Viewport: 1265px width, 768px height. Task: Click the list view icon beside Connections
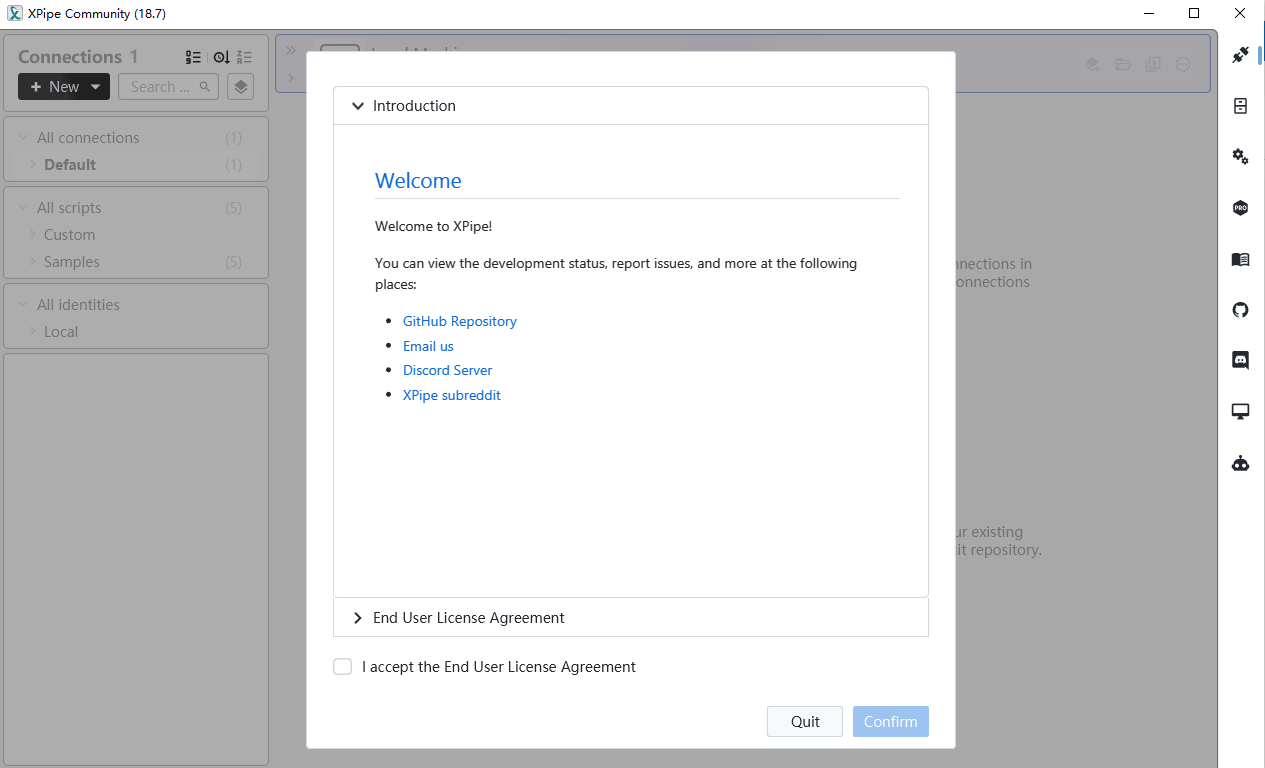193,57
